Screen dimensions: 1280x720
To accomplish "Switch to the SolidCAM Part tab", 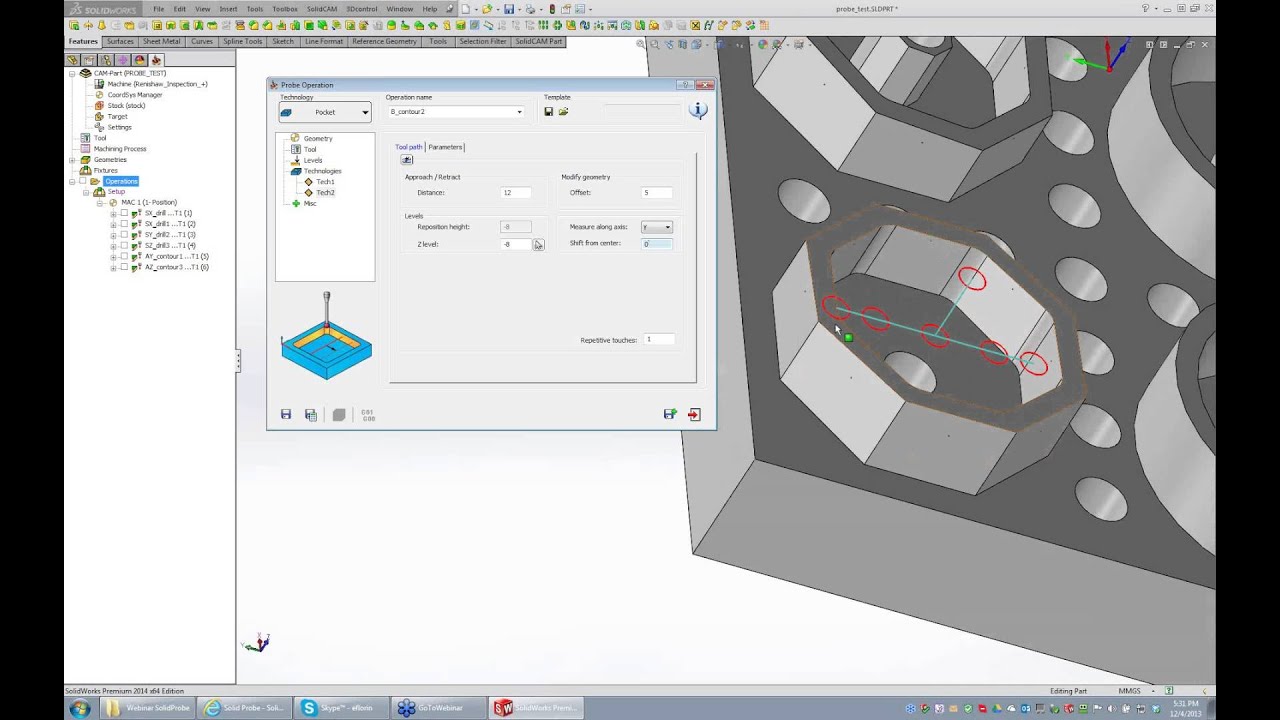I will pyautogui.click(x=539, y=42).
